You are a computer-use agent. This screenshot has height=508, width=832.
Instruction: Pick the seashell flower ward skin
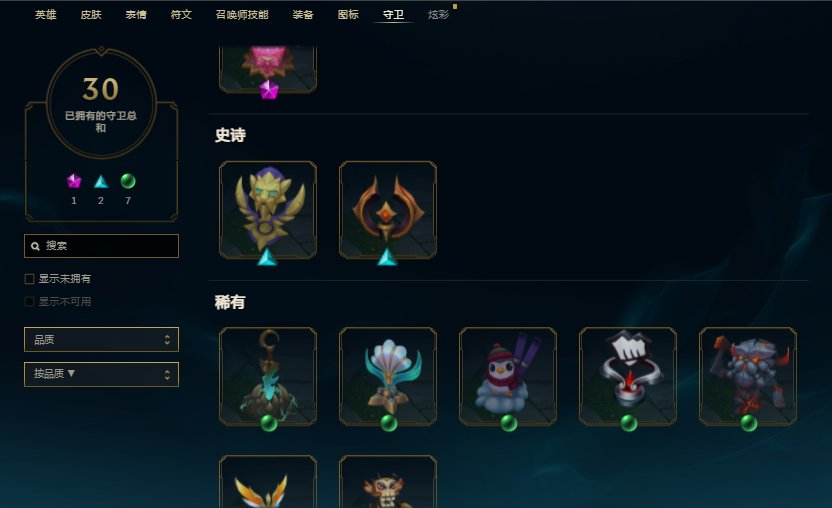tap(388, 376)
